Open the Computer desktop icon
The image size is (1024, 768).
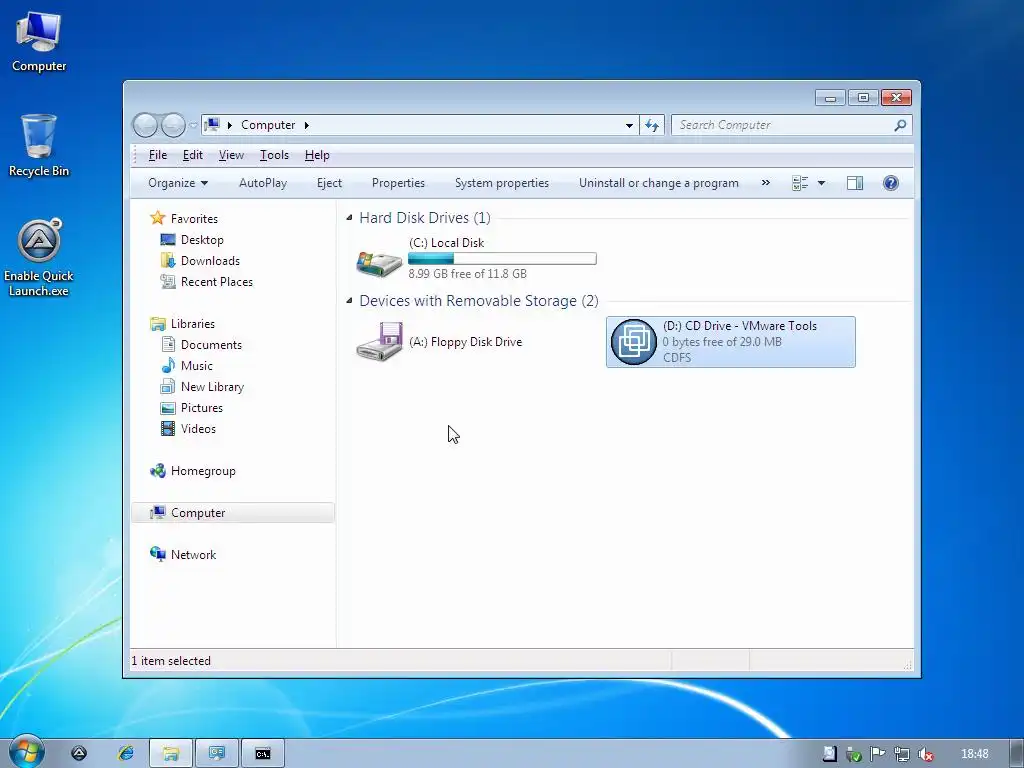coord(39,41)
